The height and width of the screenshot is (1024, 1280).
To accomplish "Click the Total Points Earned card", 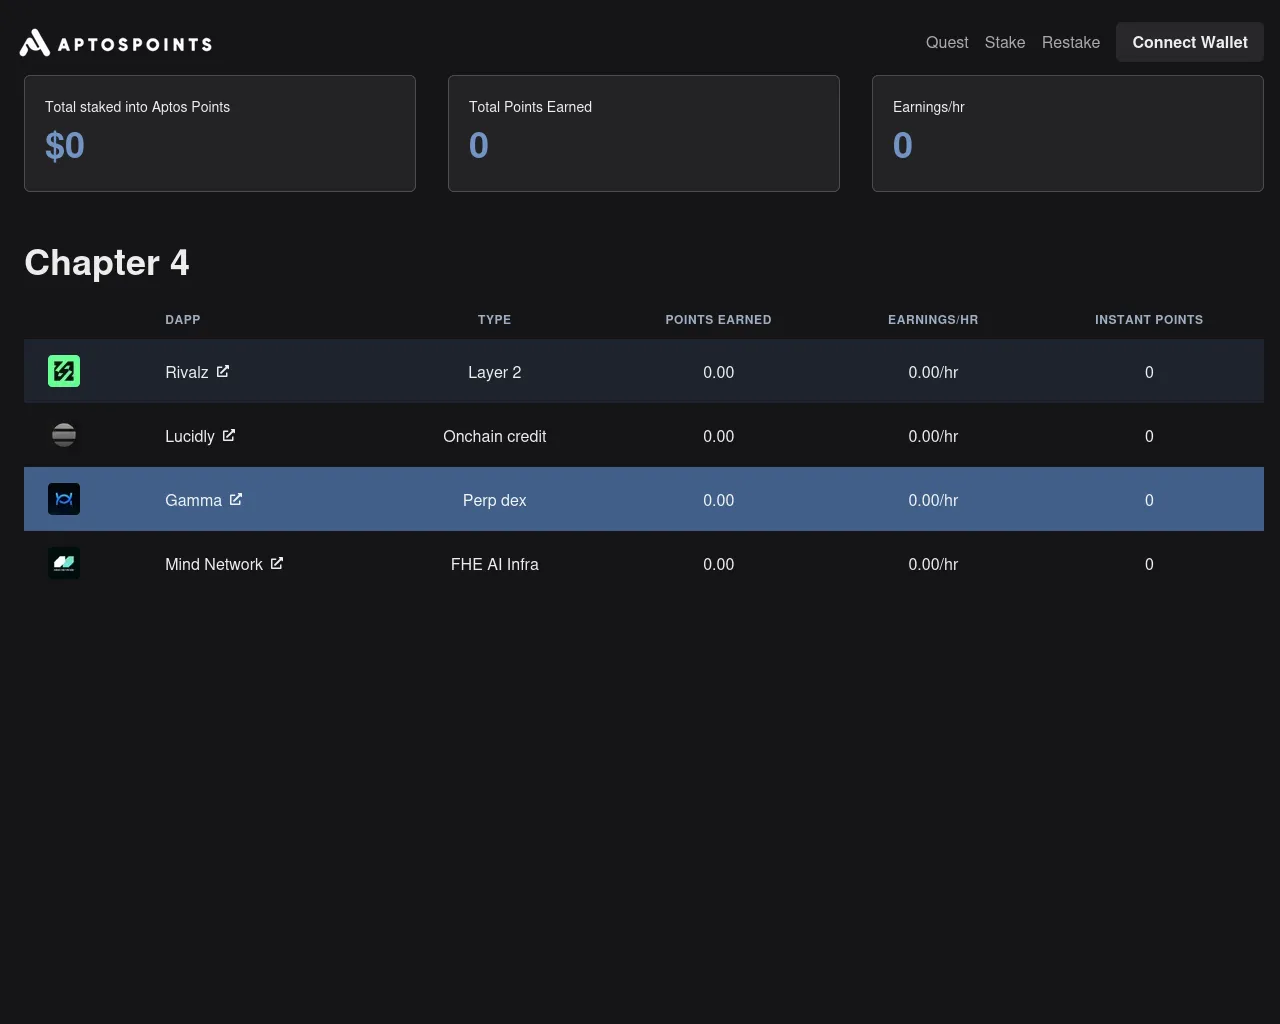I will 644,133.
